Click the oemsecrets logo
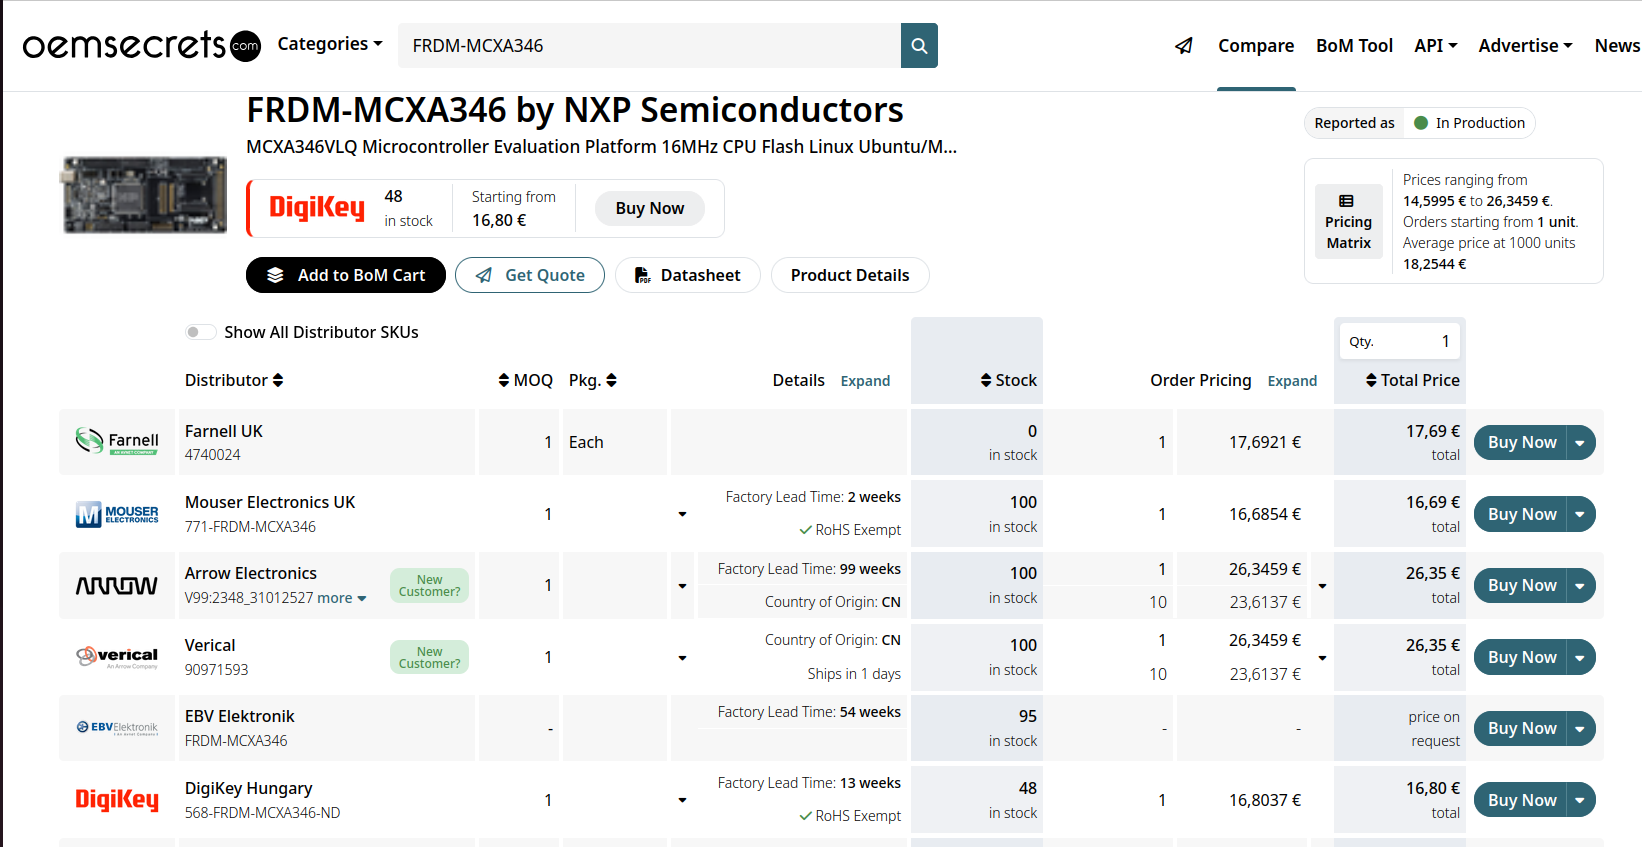Screen dimensions: 1642x847 click(x=141, y=45)
